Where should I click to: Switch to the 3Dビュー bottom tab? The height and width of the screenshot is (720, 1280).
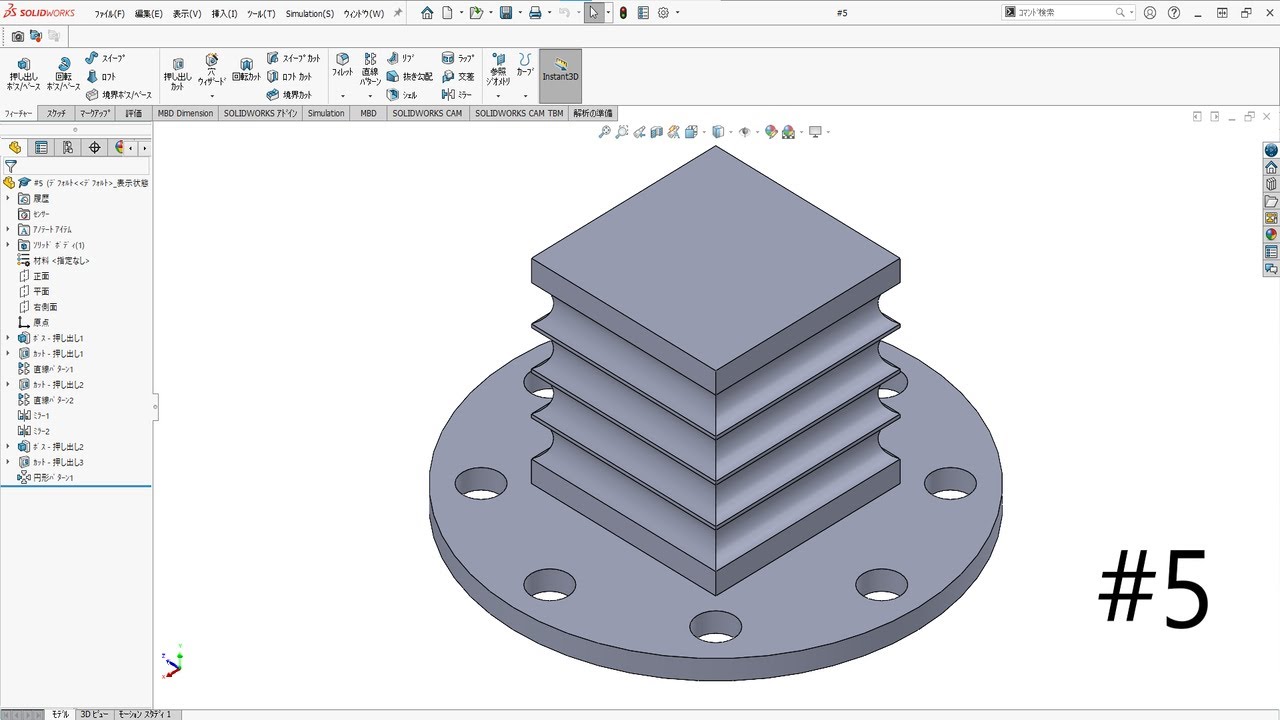click(x=95, y=714)
